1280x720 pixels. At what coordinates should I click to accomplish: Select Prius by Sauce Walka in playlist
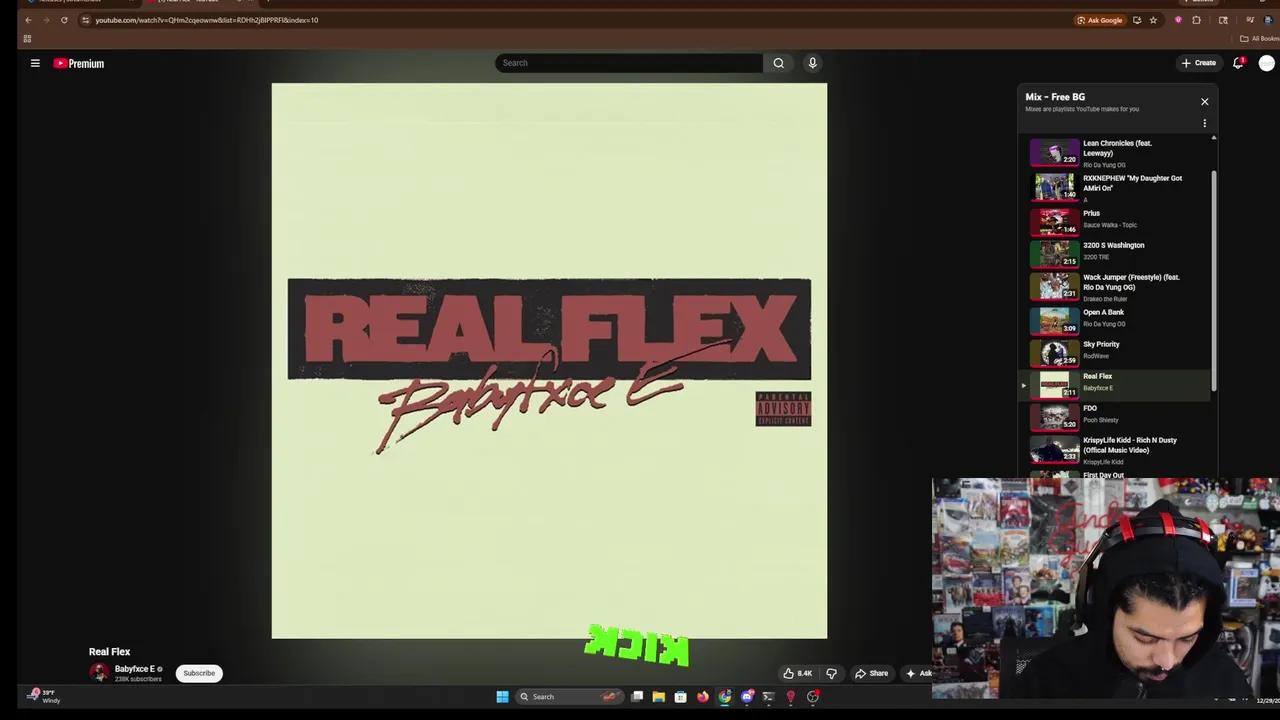[1119, 220]
